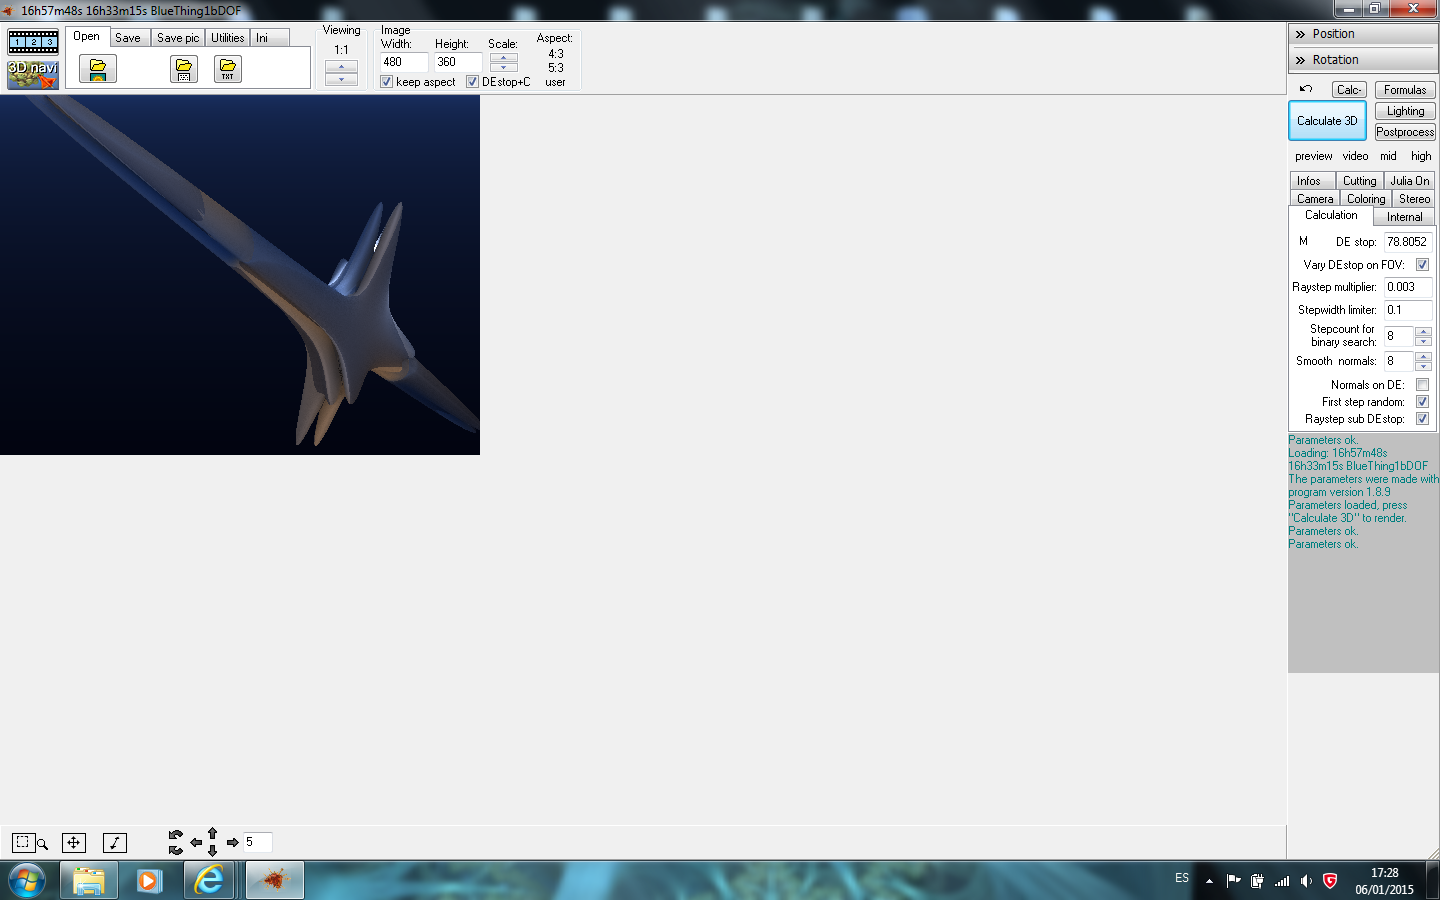Click the undo arrow beside Calc-
Image resolution: width=1440 pixels, height=900 pixels.
tap(1306, 89)
